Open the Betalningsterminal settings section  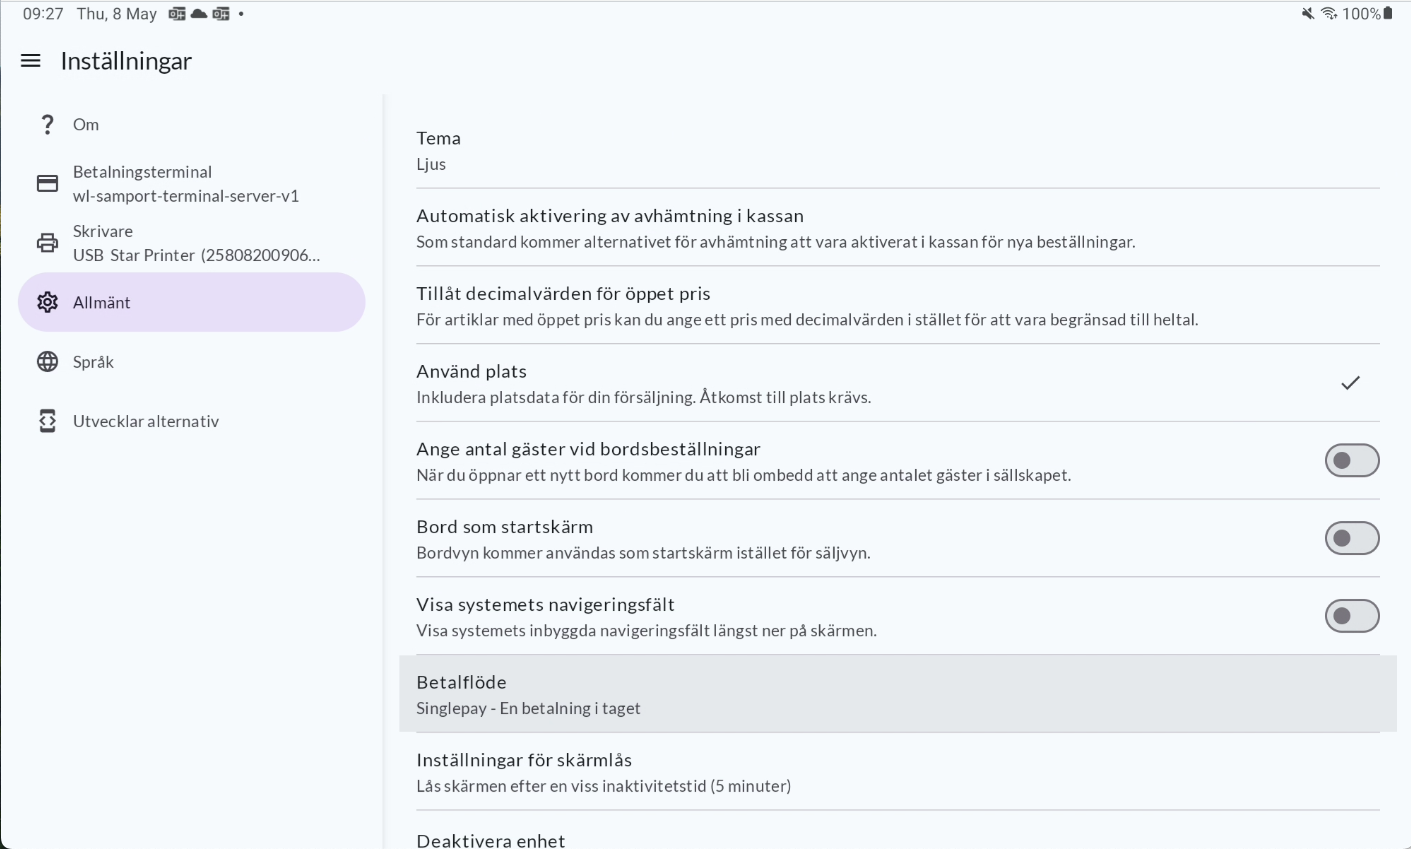point(192,184)
